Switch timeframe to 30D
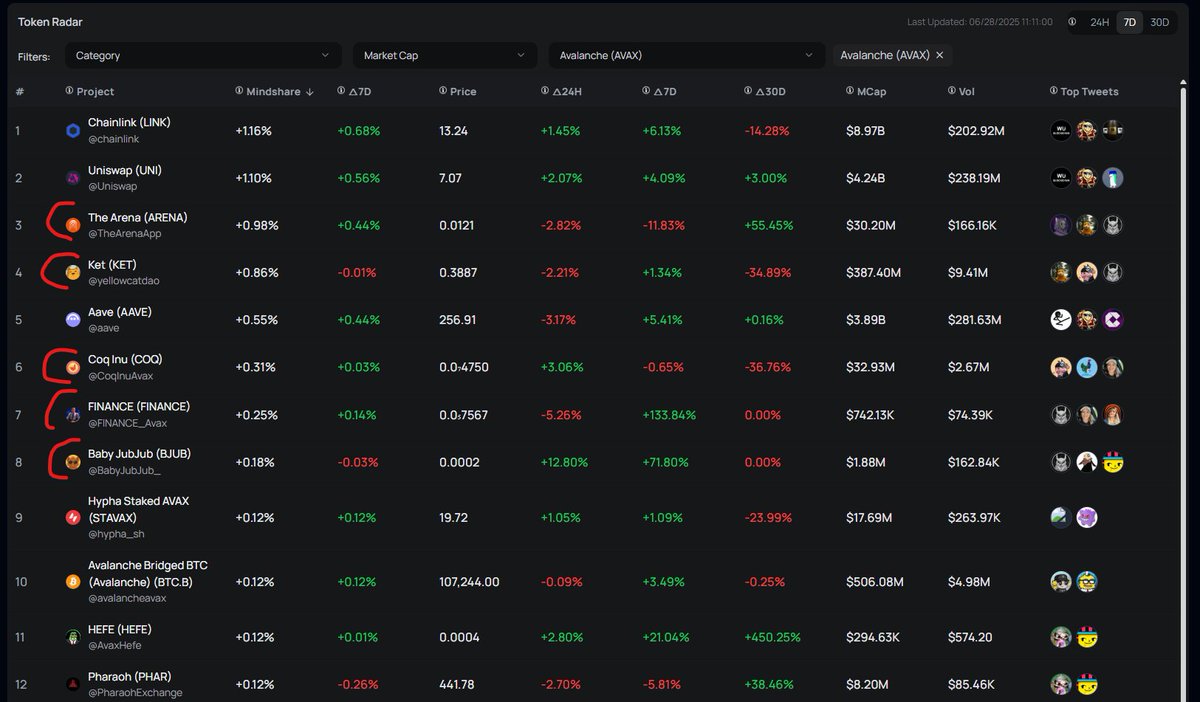This screenshot has width=1200, height=702. click(1160, 22)
